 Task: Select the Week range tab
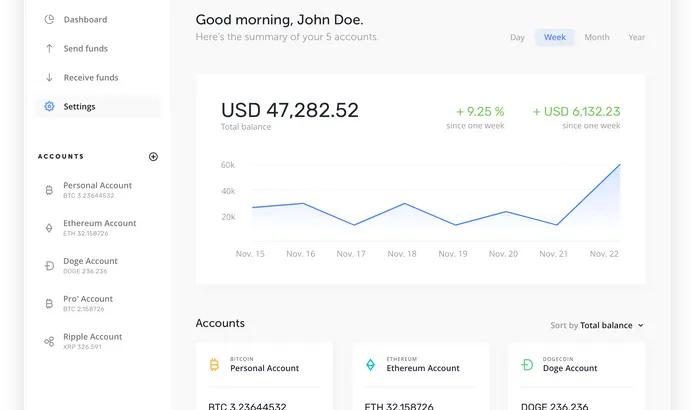[x=555, y=37]
